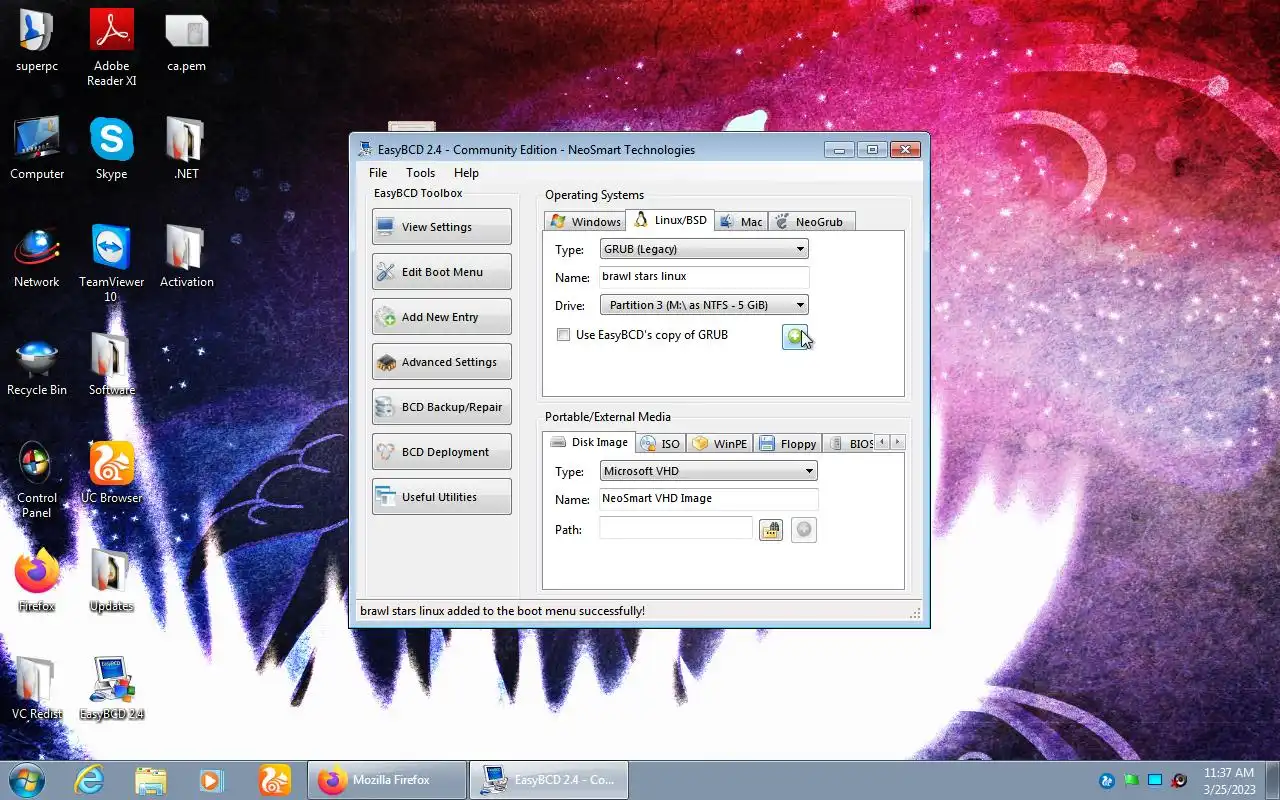Click the red system tray icon

point(1179,780)
